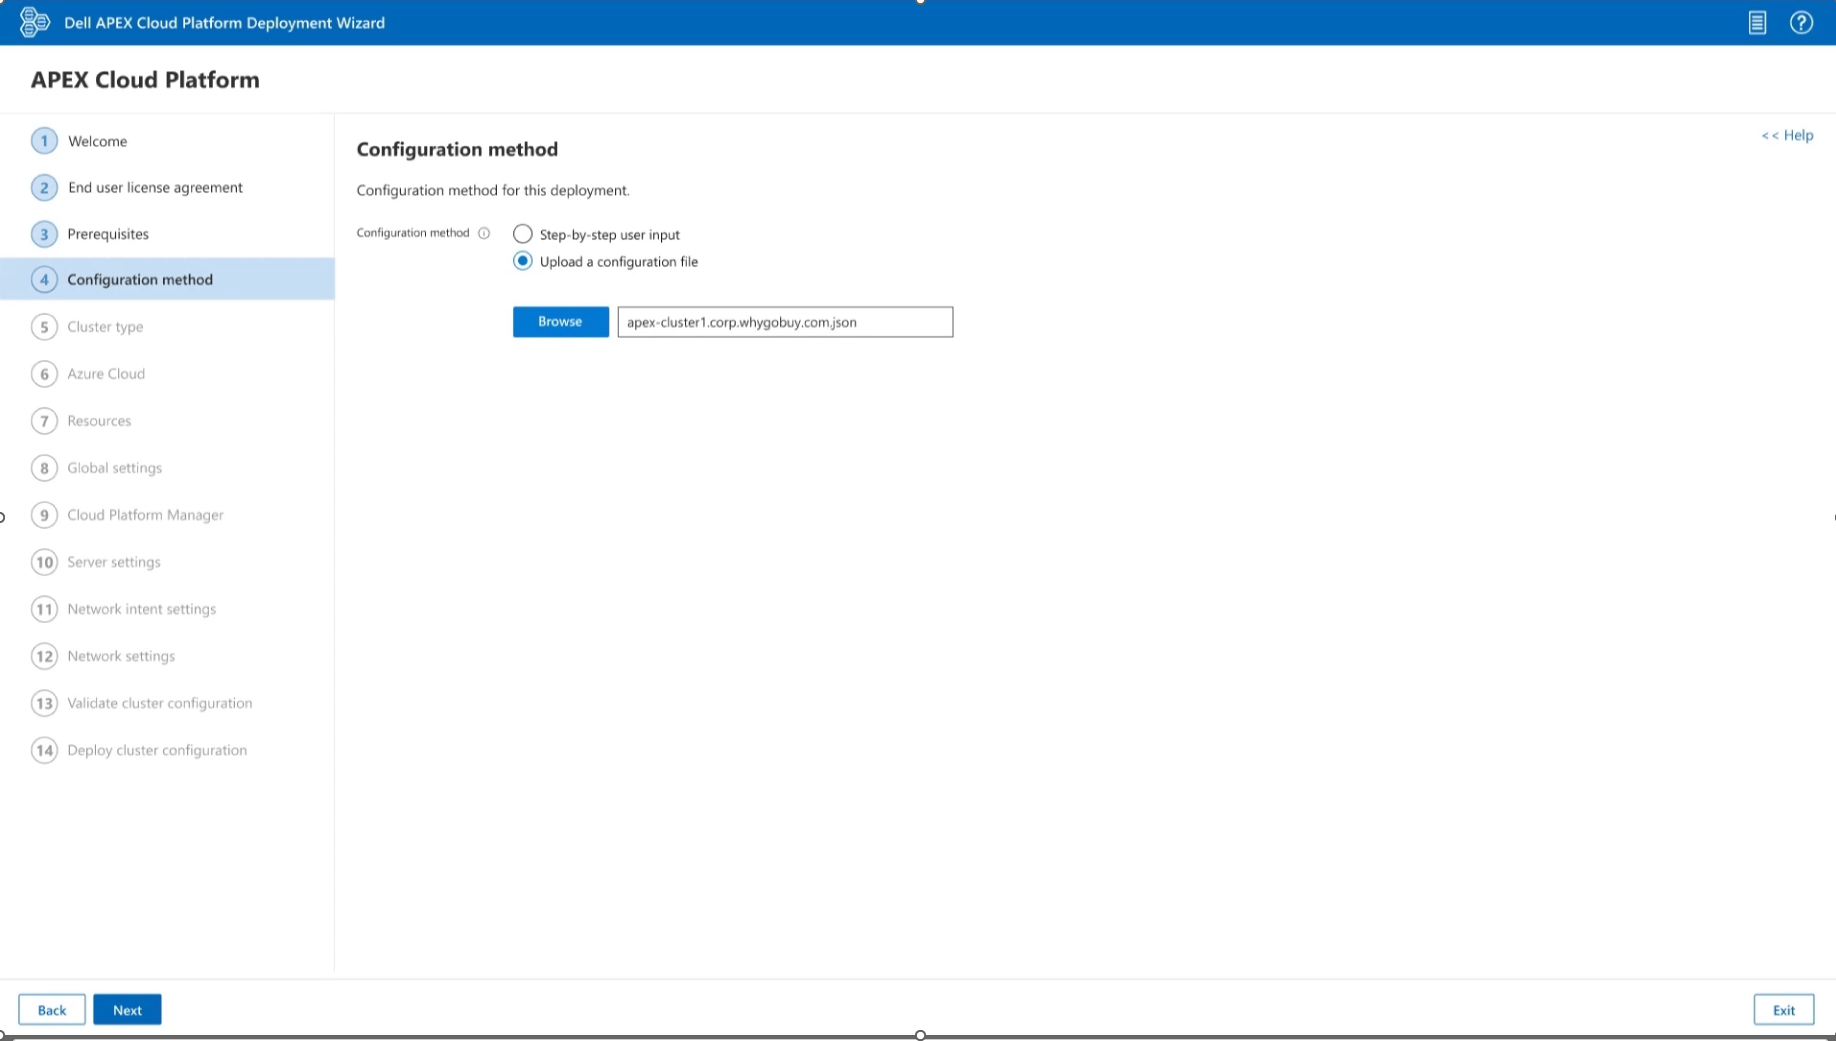Exit the deployment wizard
The width and height of the screenshot is (1836, 1041).
pos(1783,1010)
